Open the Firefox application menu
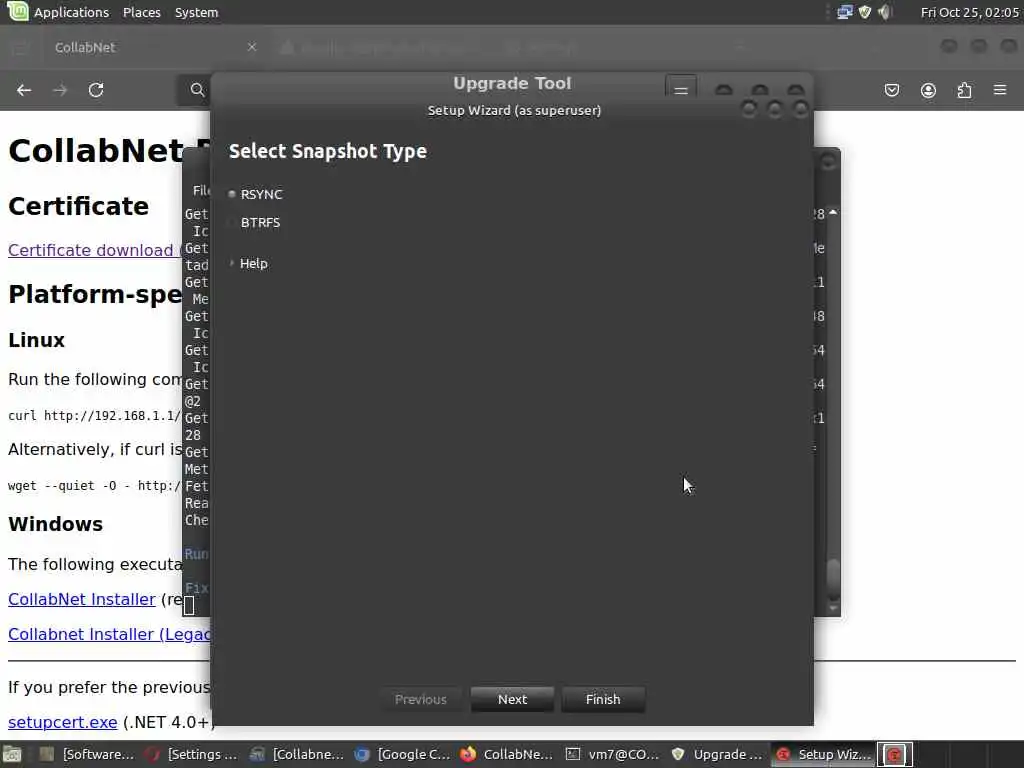The image size is (1024, 768). click(x=1000, y=90)
